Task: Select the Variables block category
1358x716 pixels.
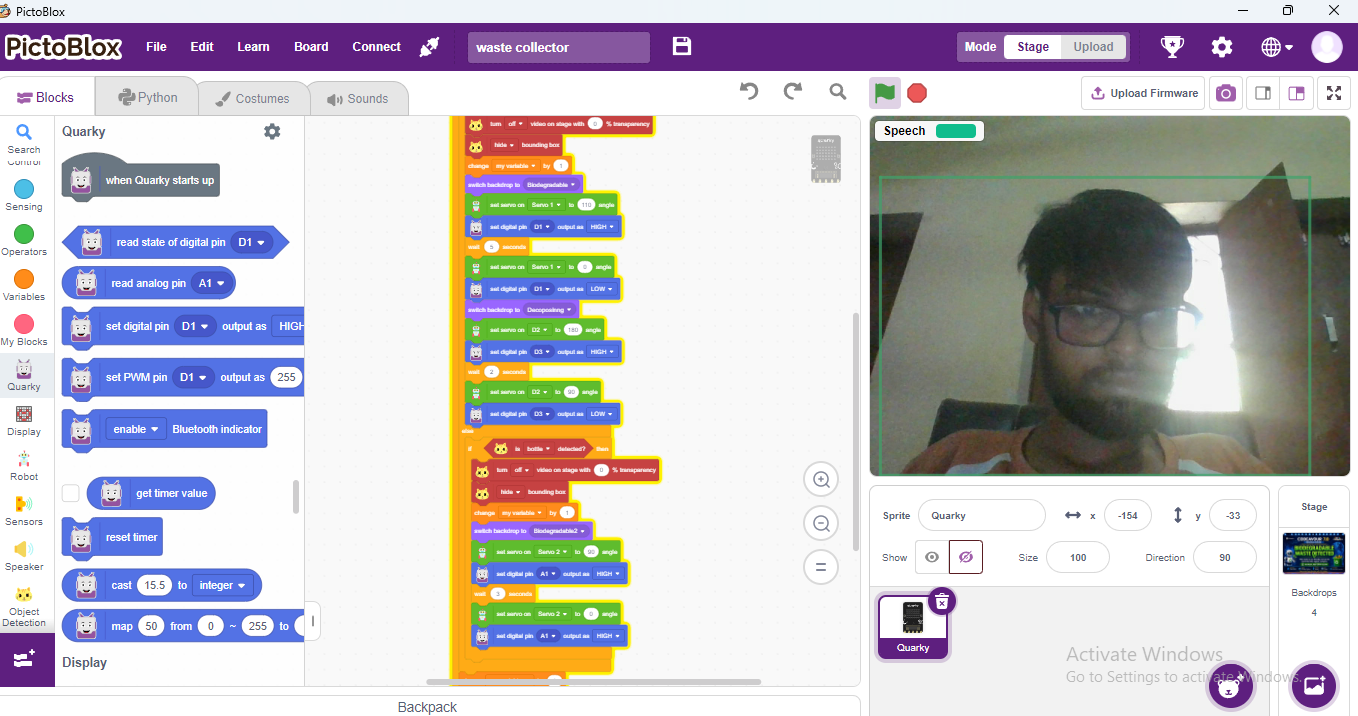Action: tap(24, 286)
